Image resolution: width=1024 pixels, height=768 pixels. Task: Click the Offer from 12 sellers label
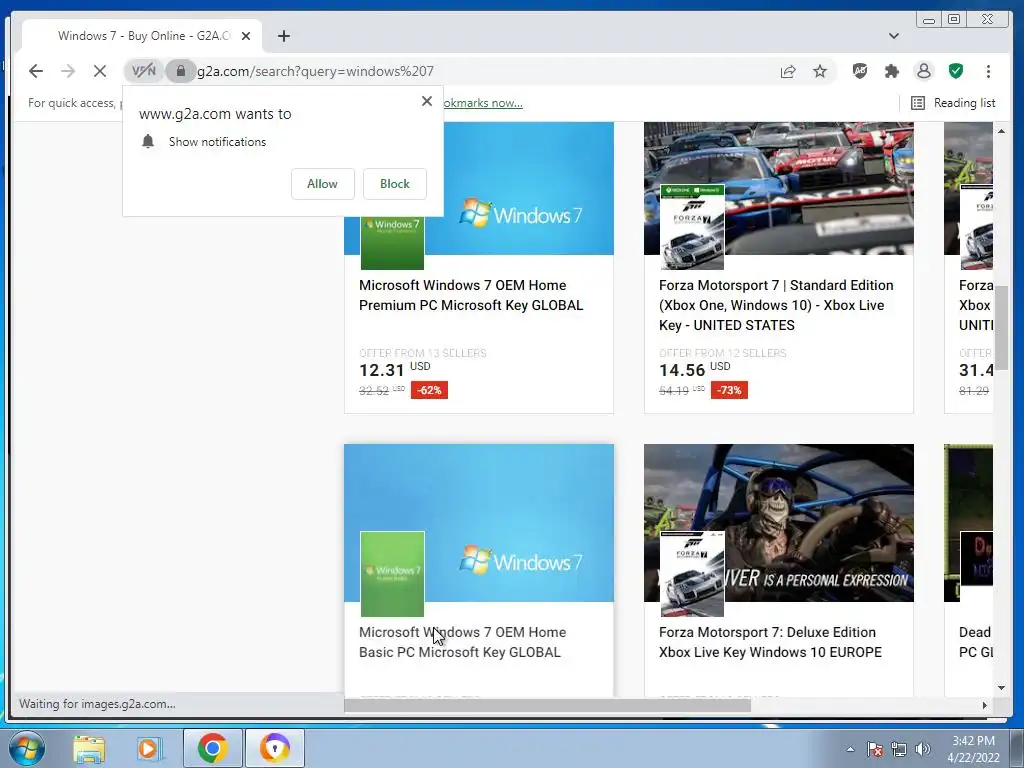[722, 353]
